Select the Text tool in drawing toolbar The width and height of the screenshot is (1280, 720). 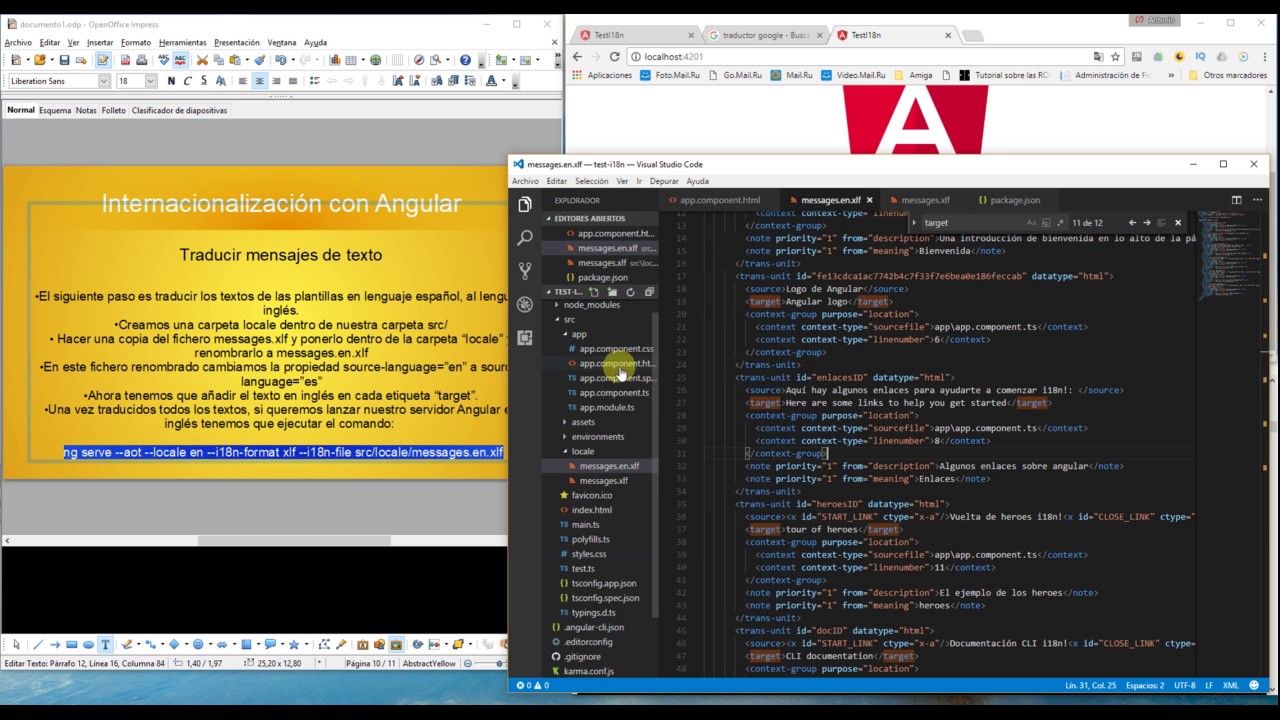(105, 645)
